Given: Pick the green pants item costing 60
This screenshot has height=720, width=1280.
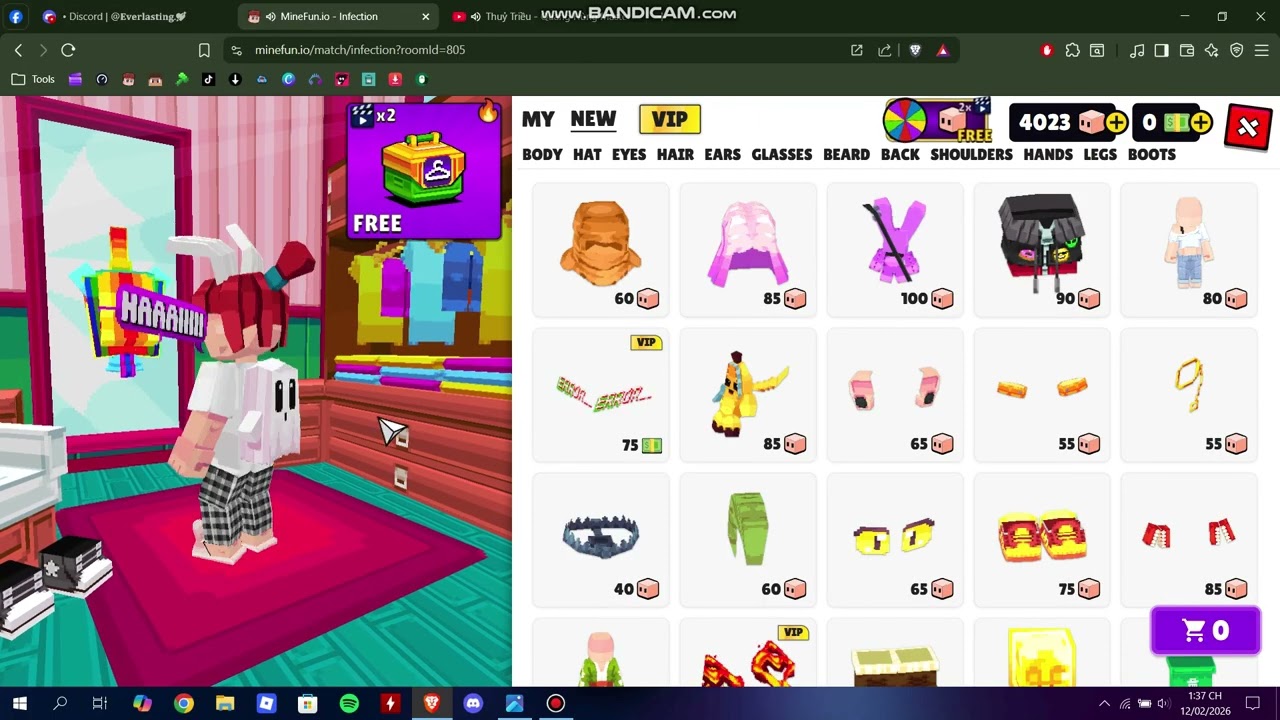Looking at the screenshot, I should click(x=748, y=540).
